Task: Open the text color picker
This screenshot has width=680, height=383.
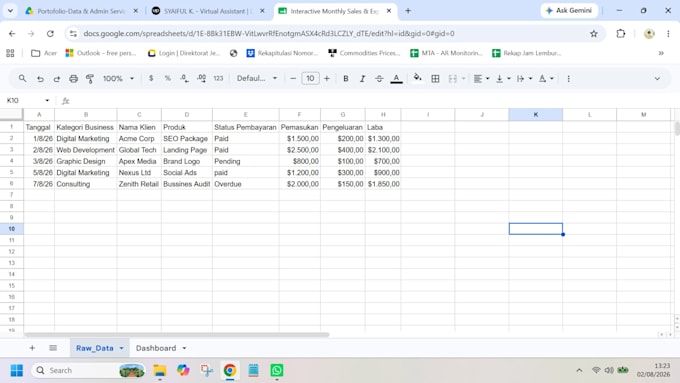Action: [x=396, y=79]
